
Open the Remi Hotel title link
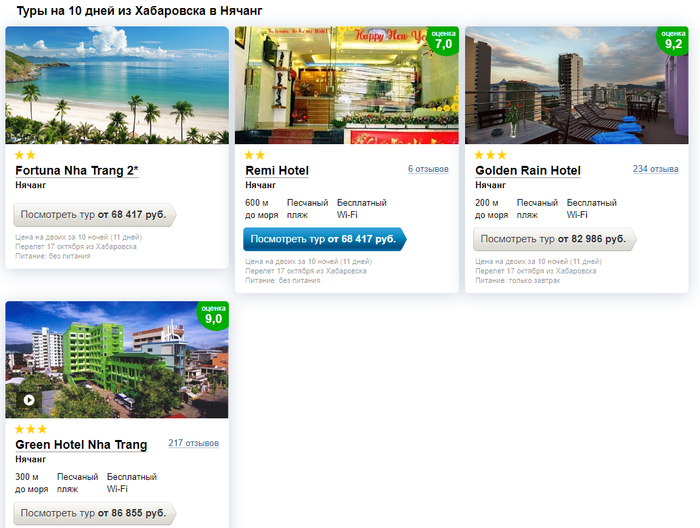277,170
